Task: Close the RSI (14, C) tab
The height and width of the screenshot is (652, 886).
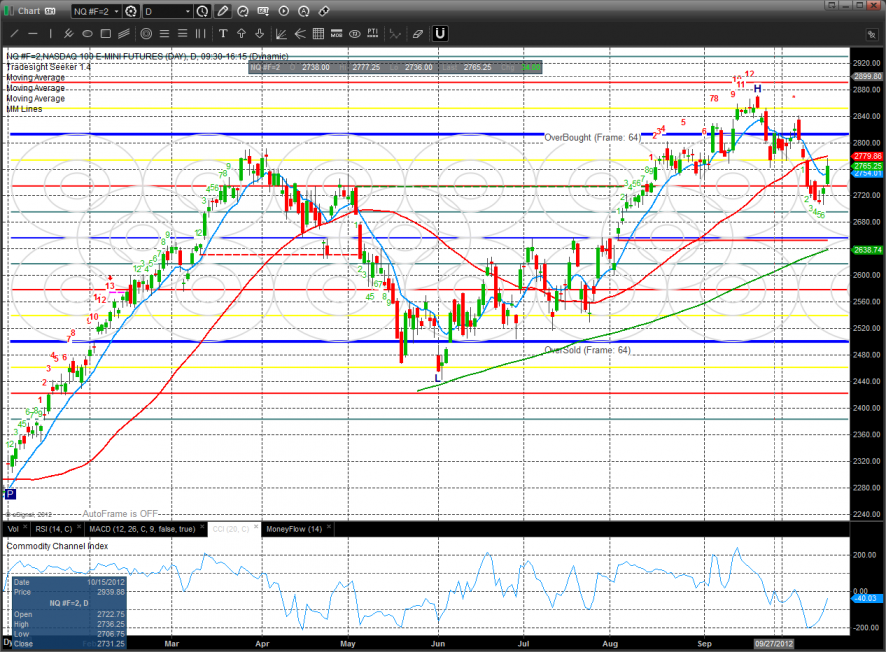Action: pyautogui.click(x=79, y=527)
